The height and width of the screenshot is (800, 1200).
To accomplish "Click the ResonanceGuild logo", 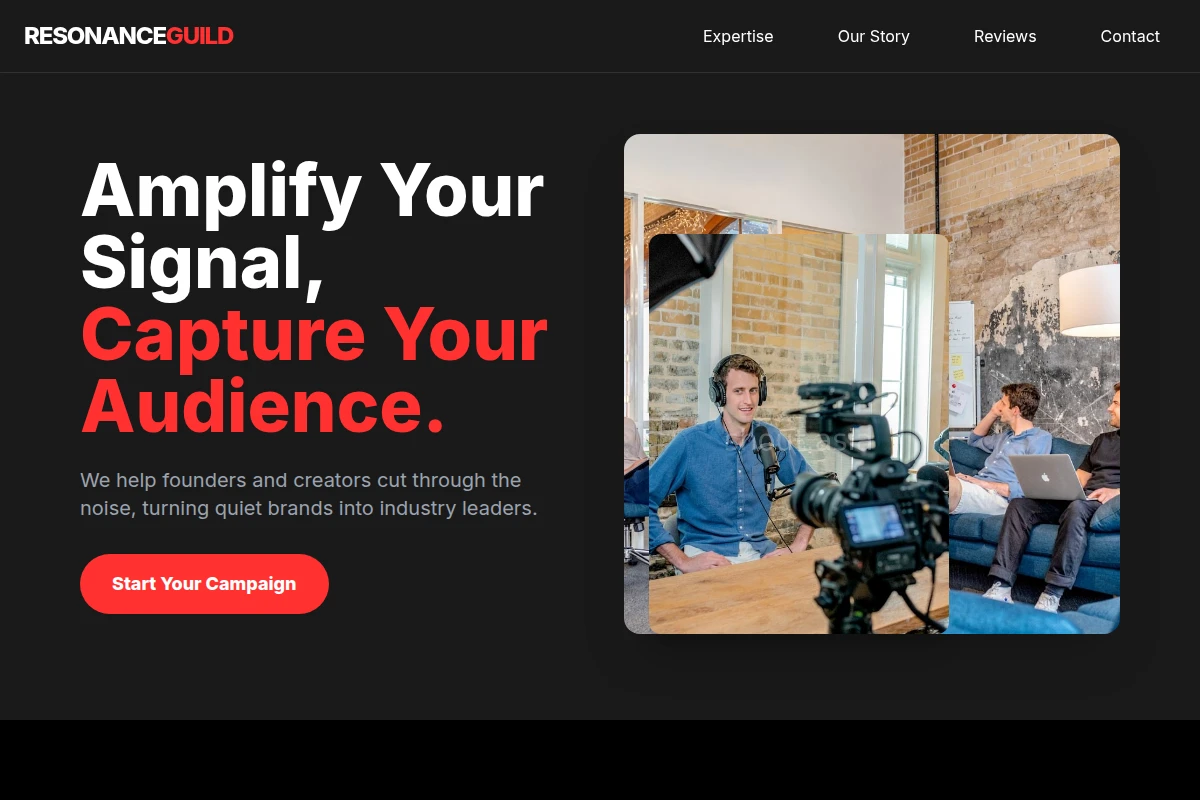I will tap(129, 36).
